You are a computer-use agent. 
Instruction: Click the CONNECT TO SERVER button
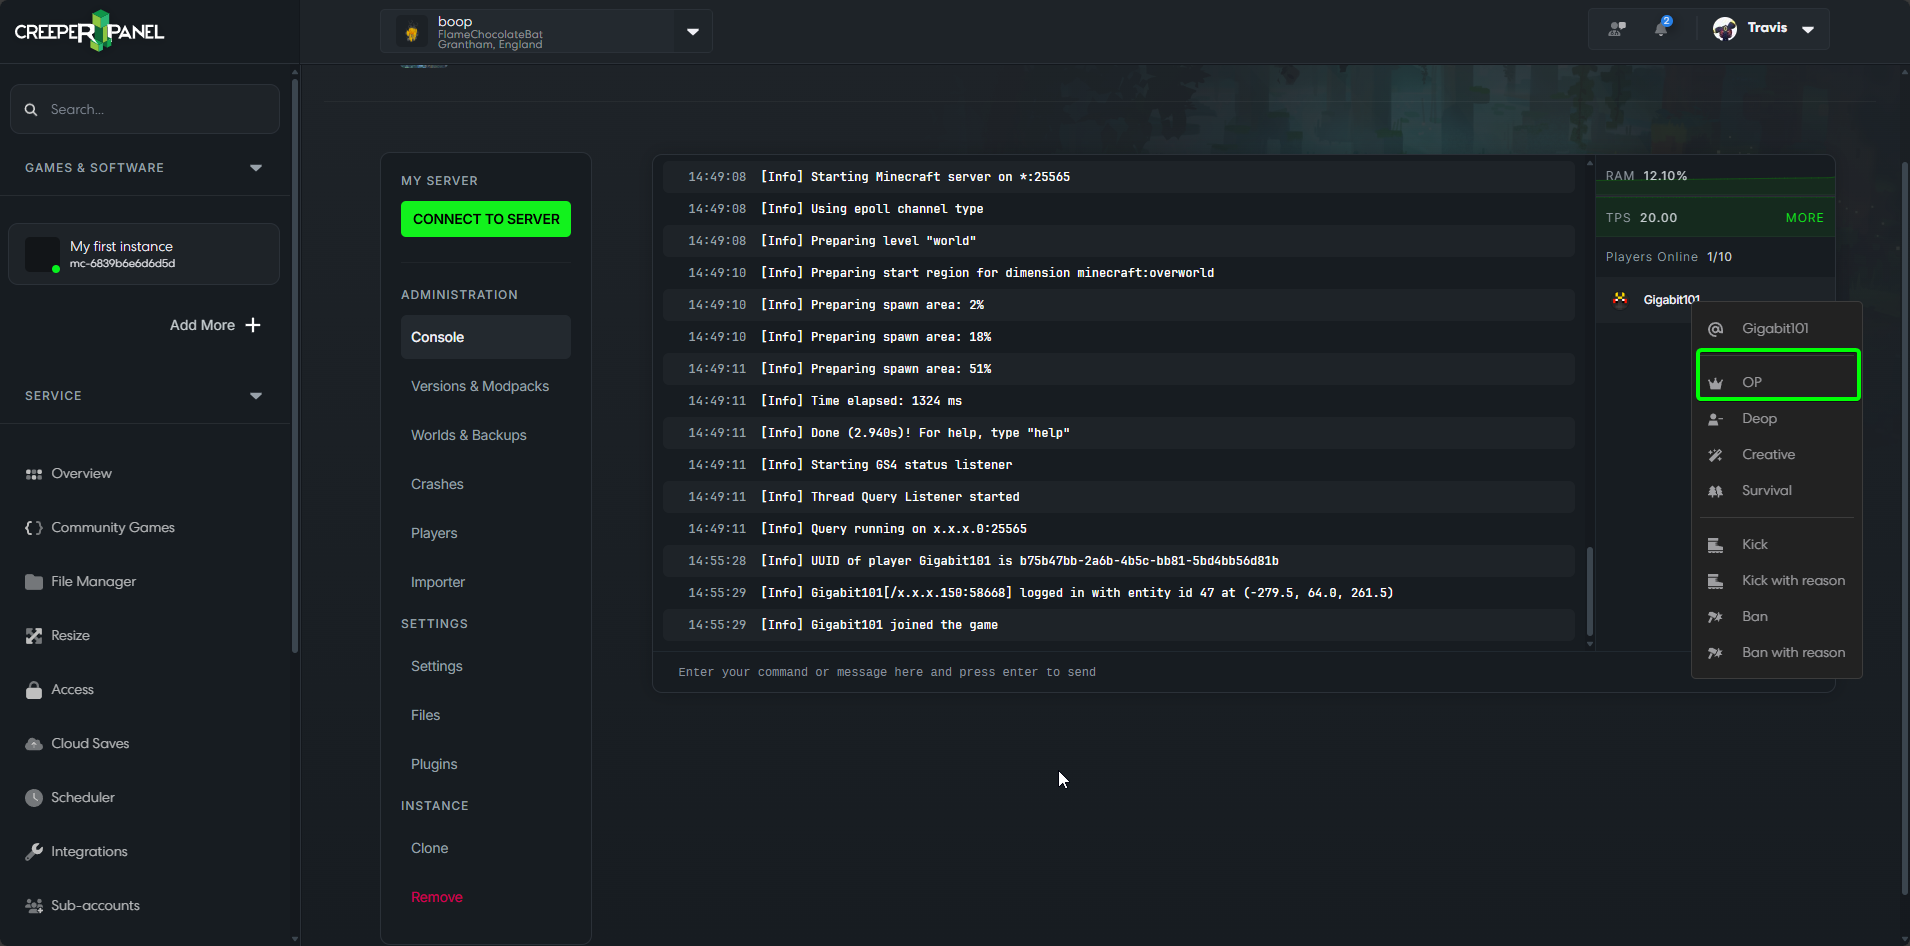tap(485, 218)
